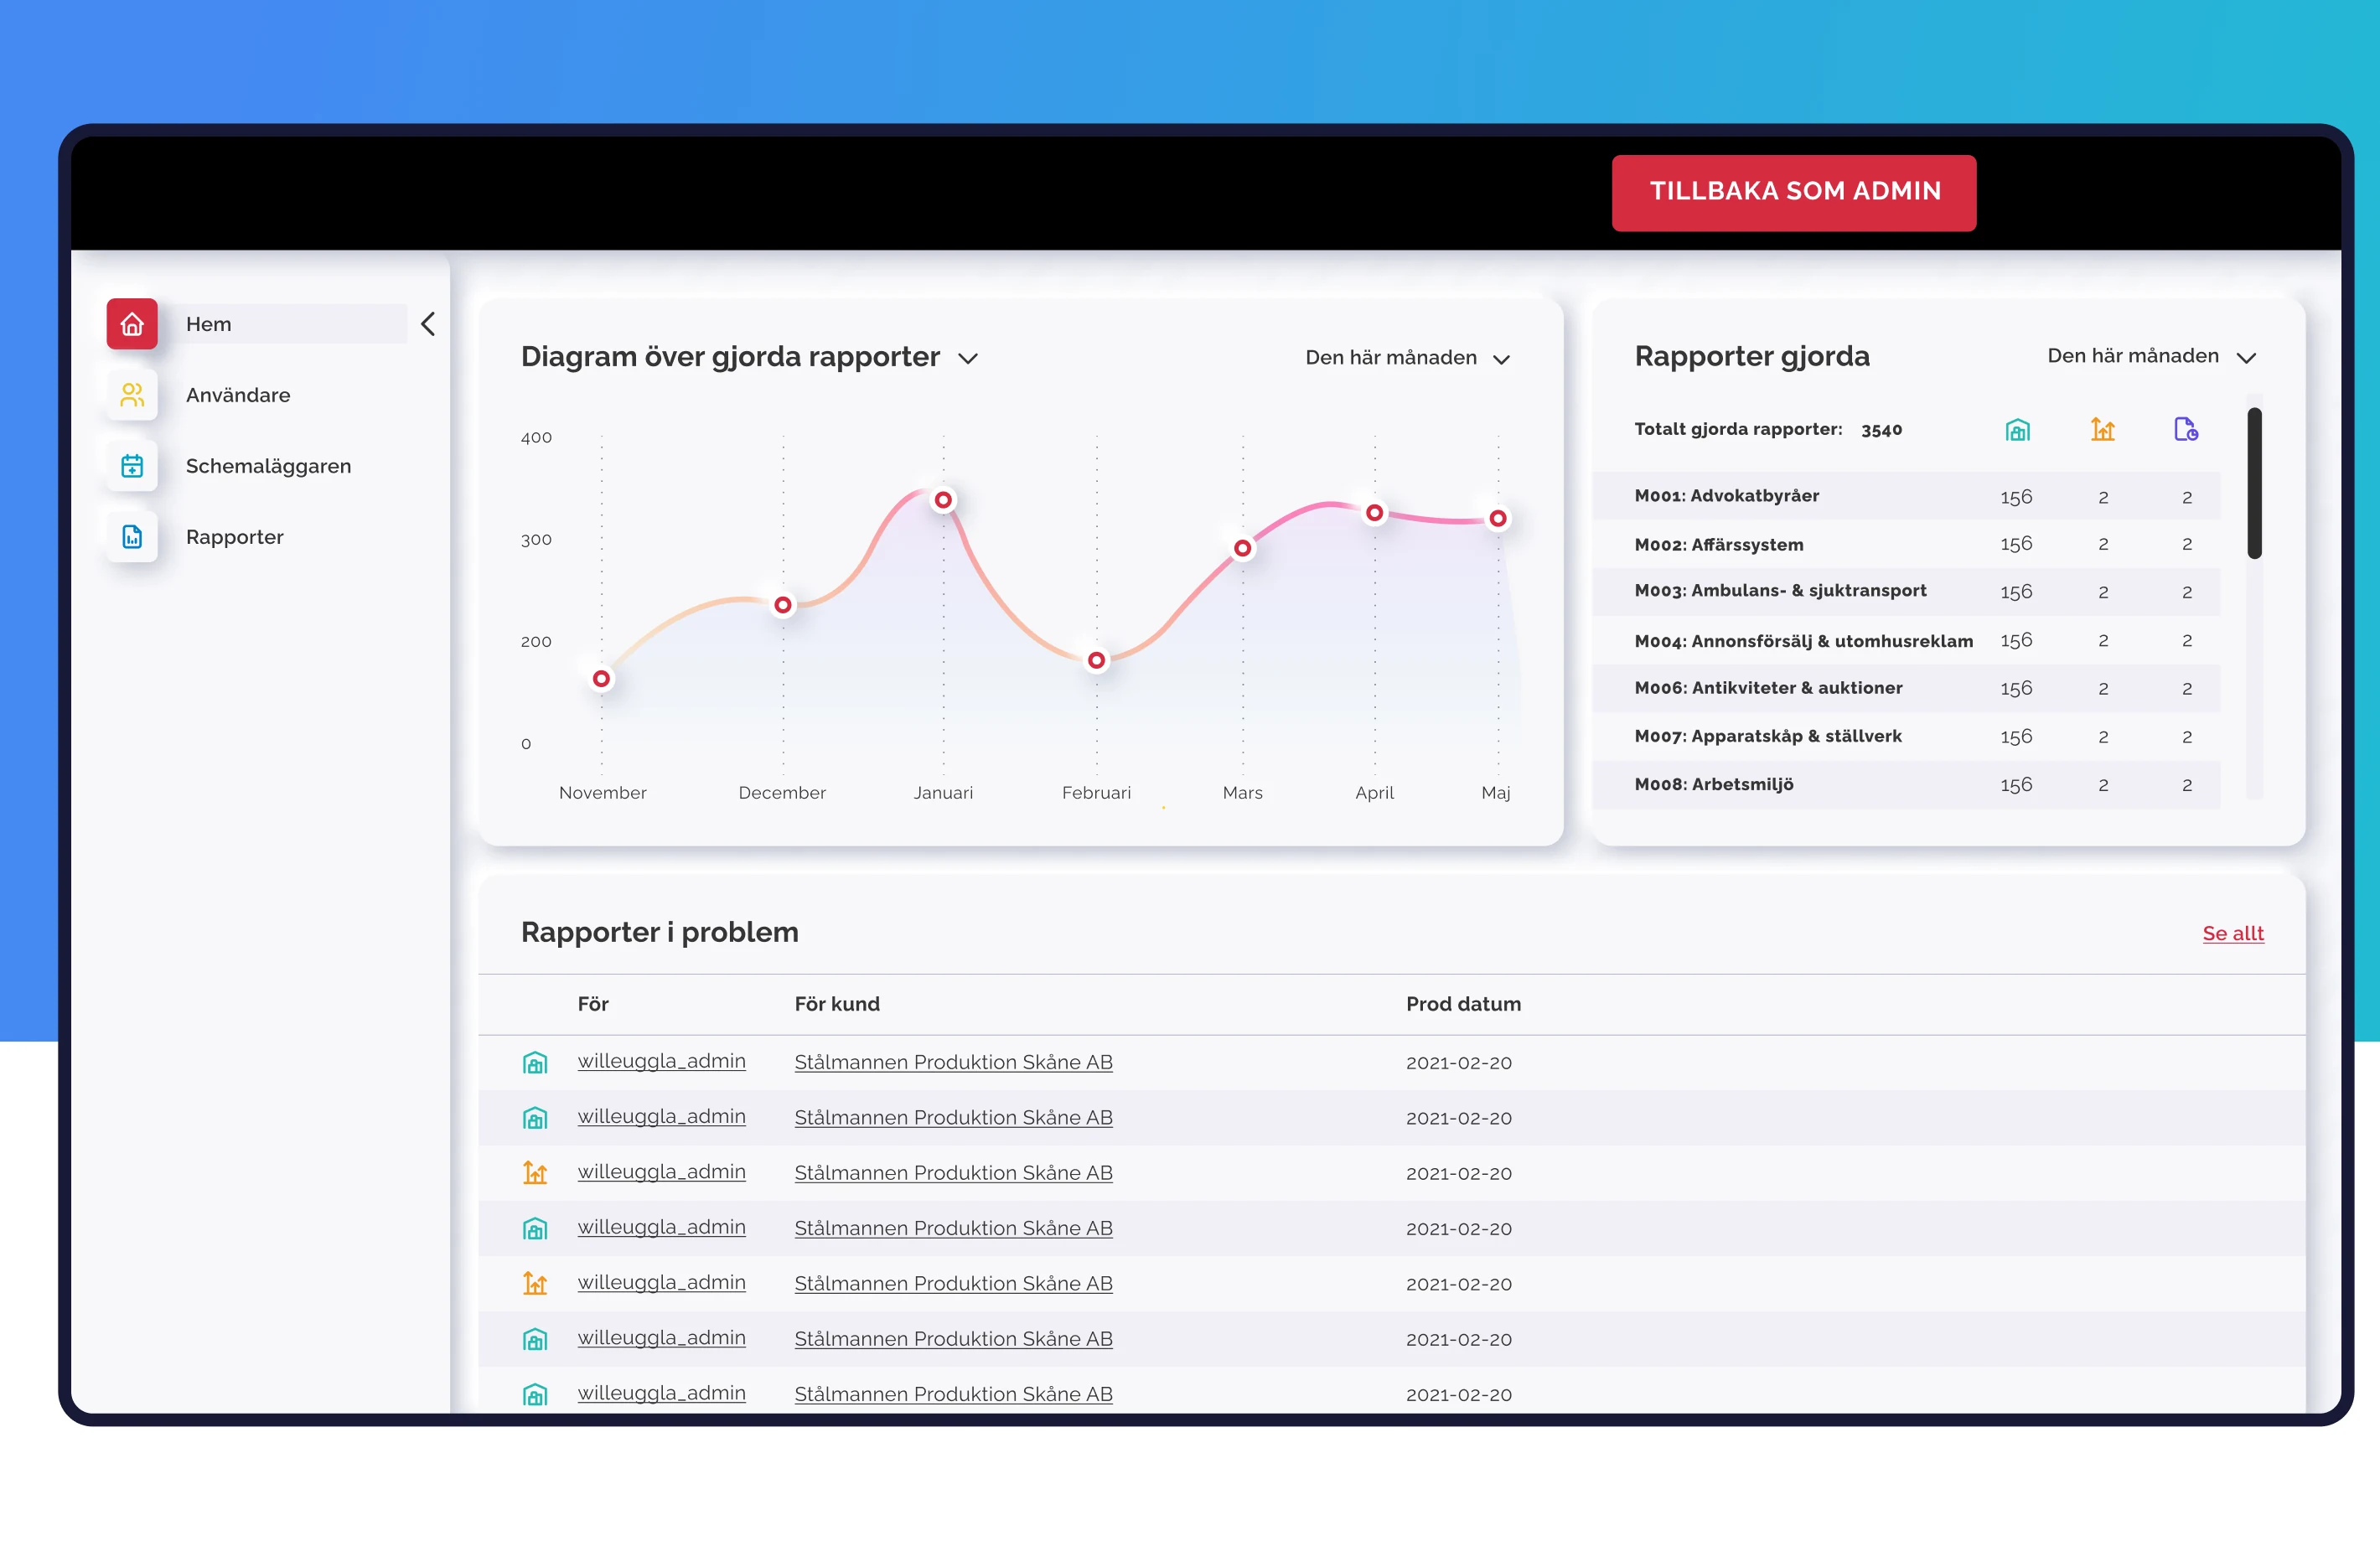Open Stålmannen Produktion Skåne AB in first row
Screen dimensions: 2380x1567
tap(953, 1062)
